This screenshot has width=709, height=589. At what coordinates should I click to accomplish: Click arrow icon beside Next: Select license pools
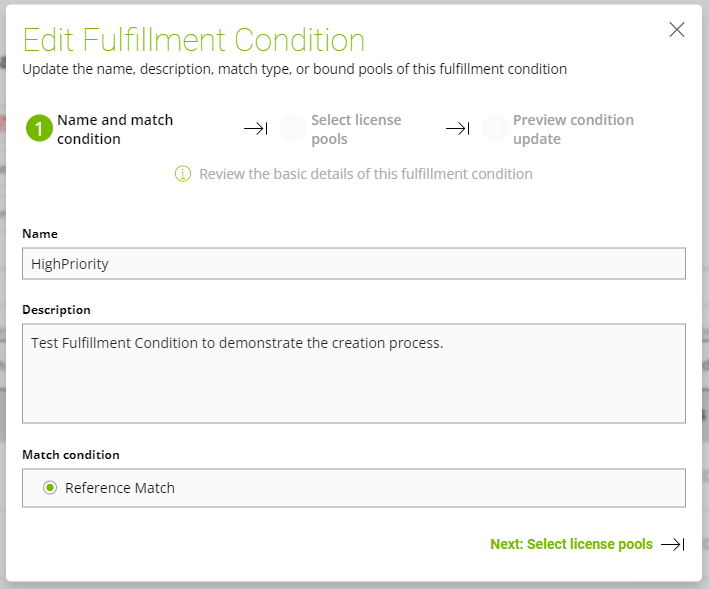click(673, 545)
